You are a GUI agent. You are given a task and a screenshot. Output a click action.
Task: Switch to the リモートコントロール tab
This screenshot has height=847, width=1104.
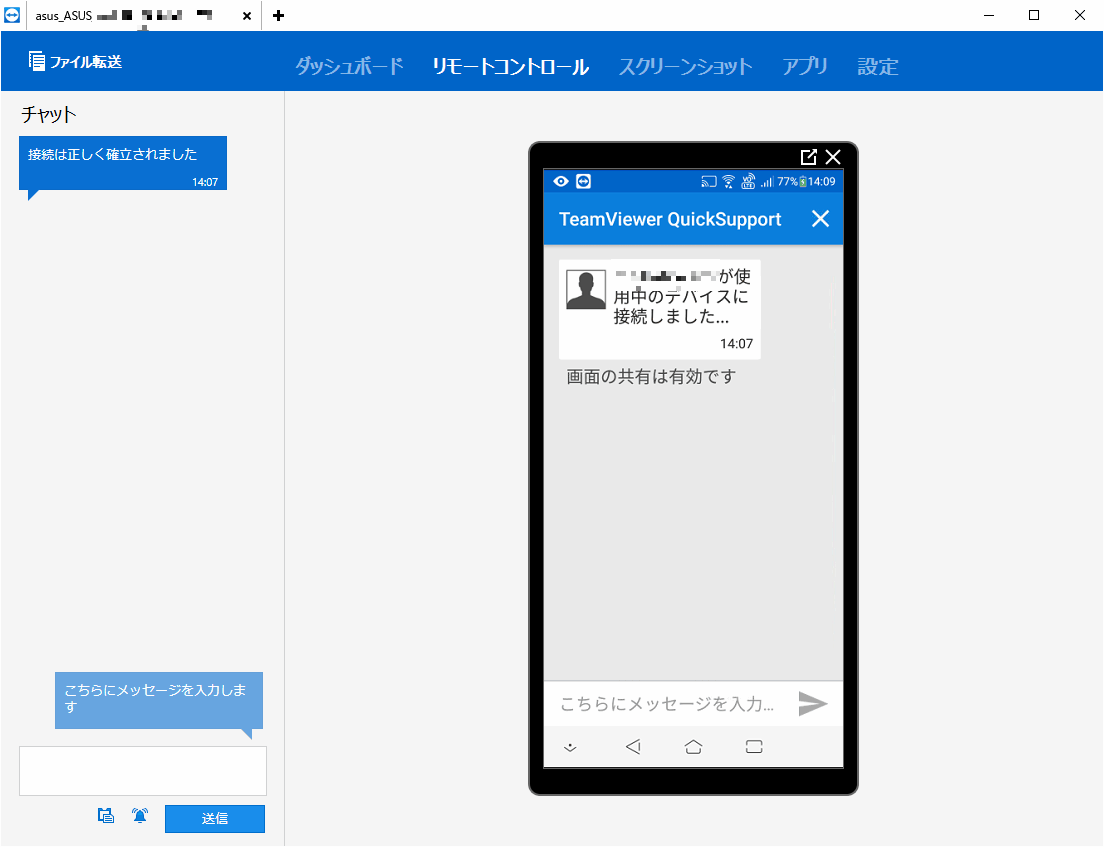tap(510, 66)
